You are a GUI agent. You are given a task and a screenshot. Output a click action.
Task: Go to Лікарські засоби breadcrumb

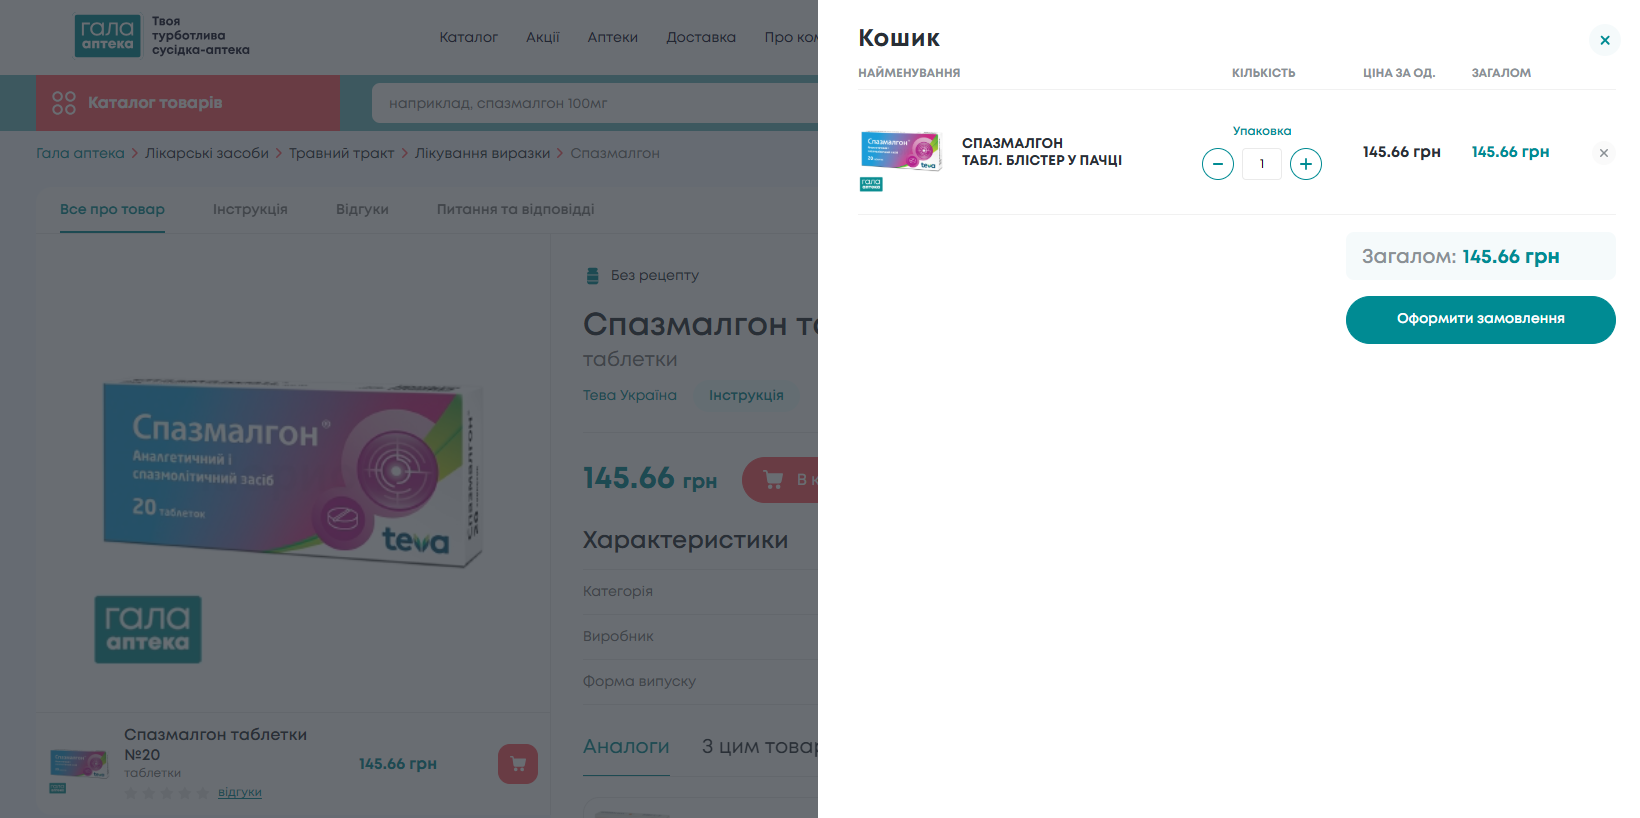(x=207, y=153)
